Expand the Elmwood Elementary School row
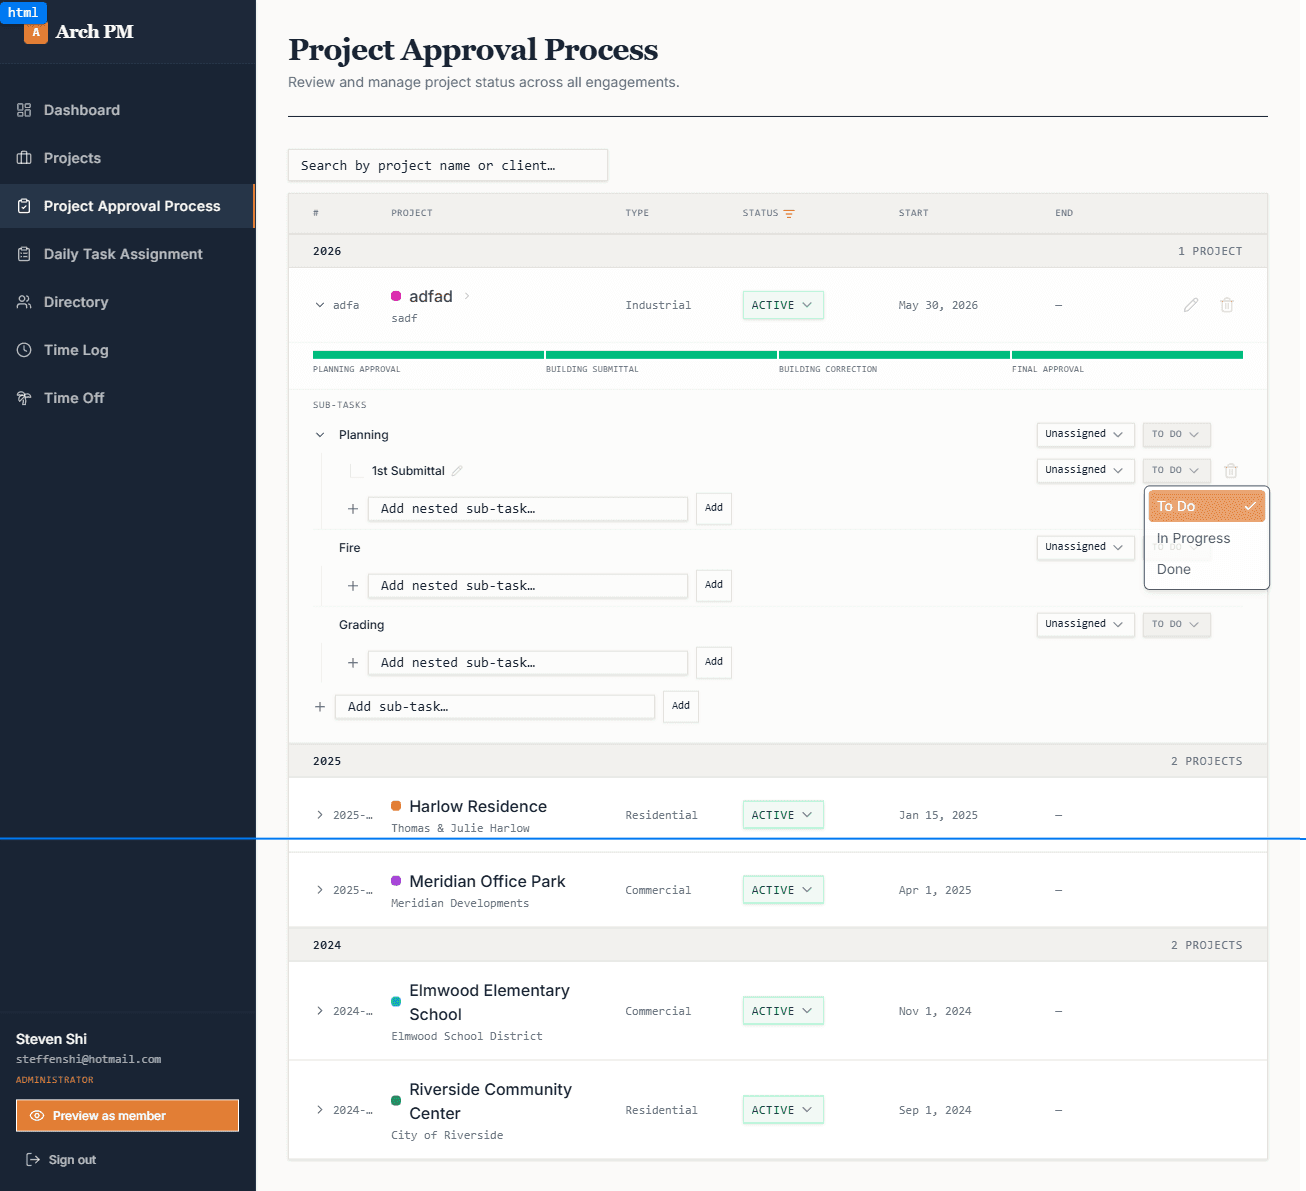This screenshot has height=1191, width=1306. tap(320, 1011)
